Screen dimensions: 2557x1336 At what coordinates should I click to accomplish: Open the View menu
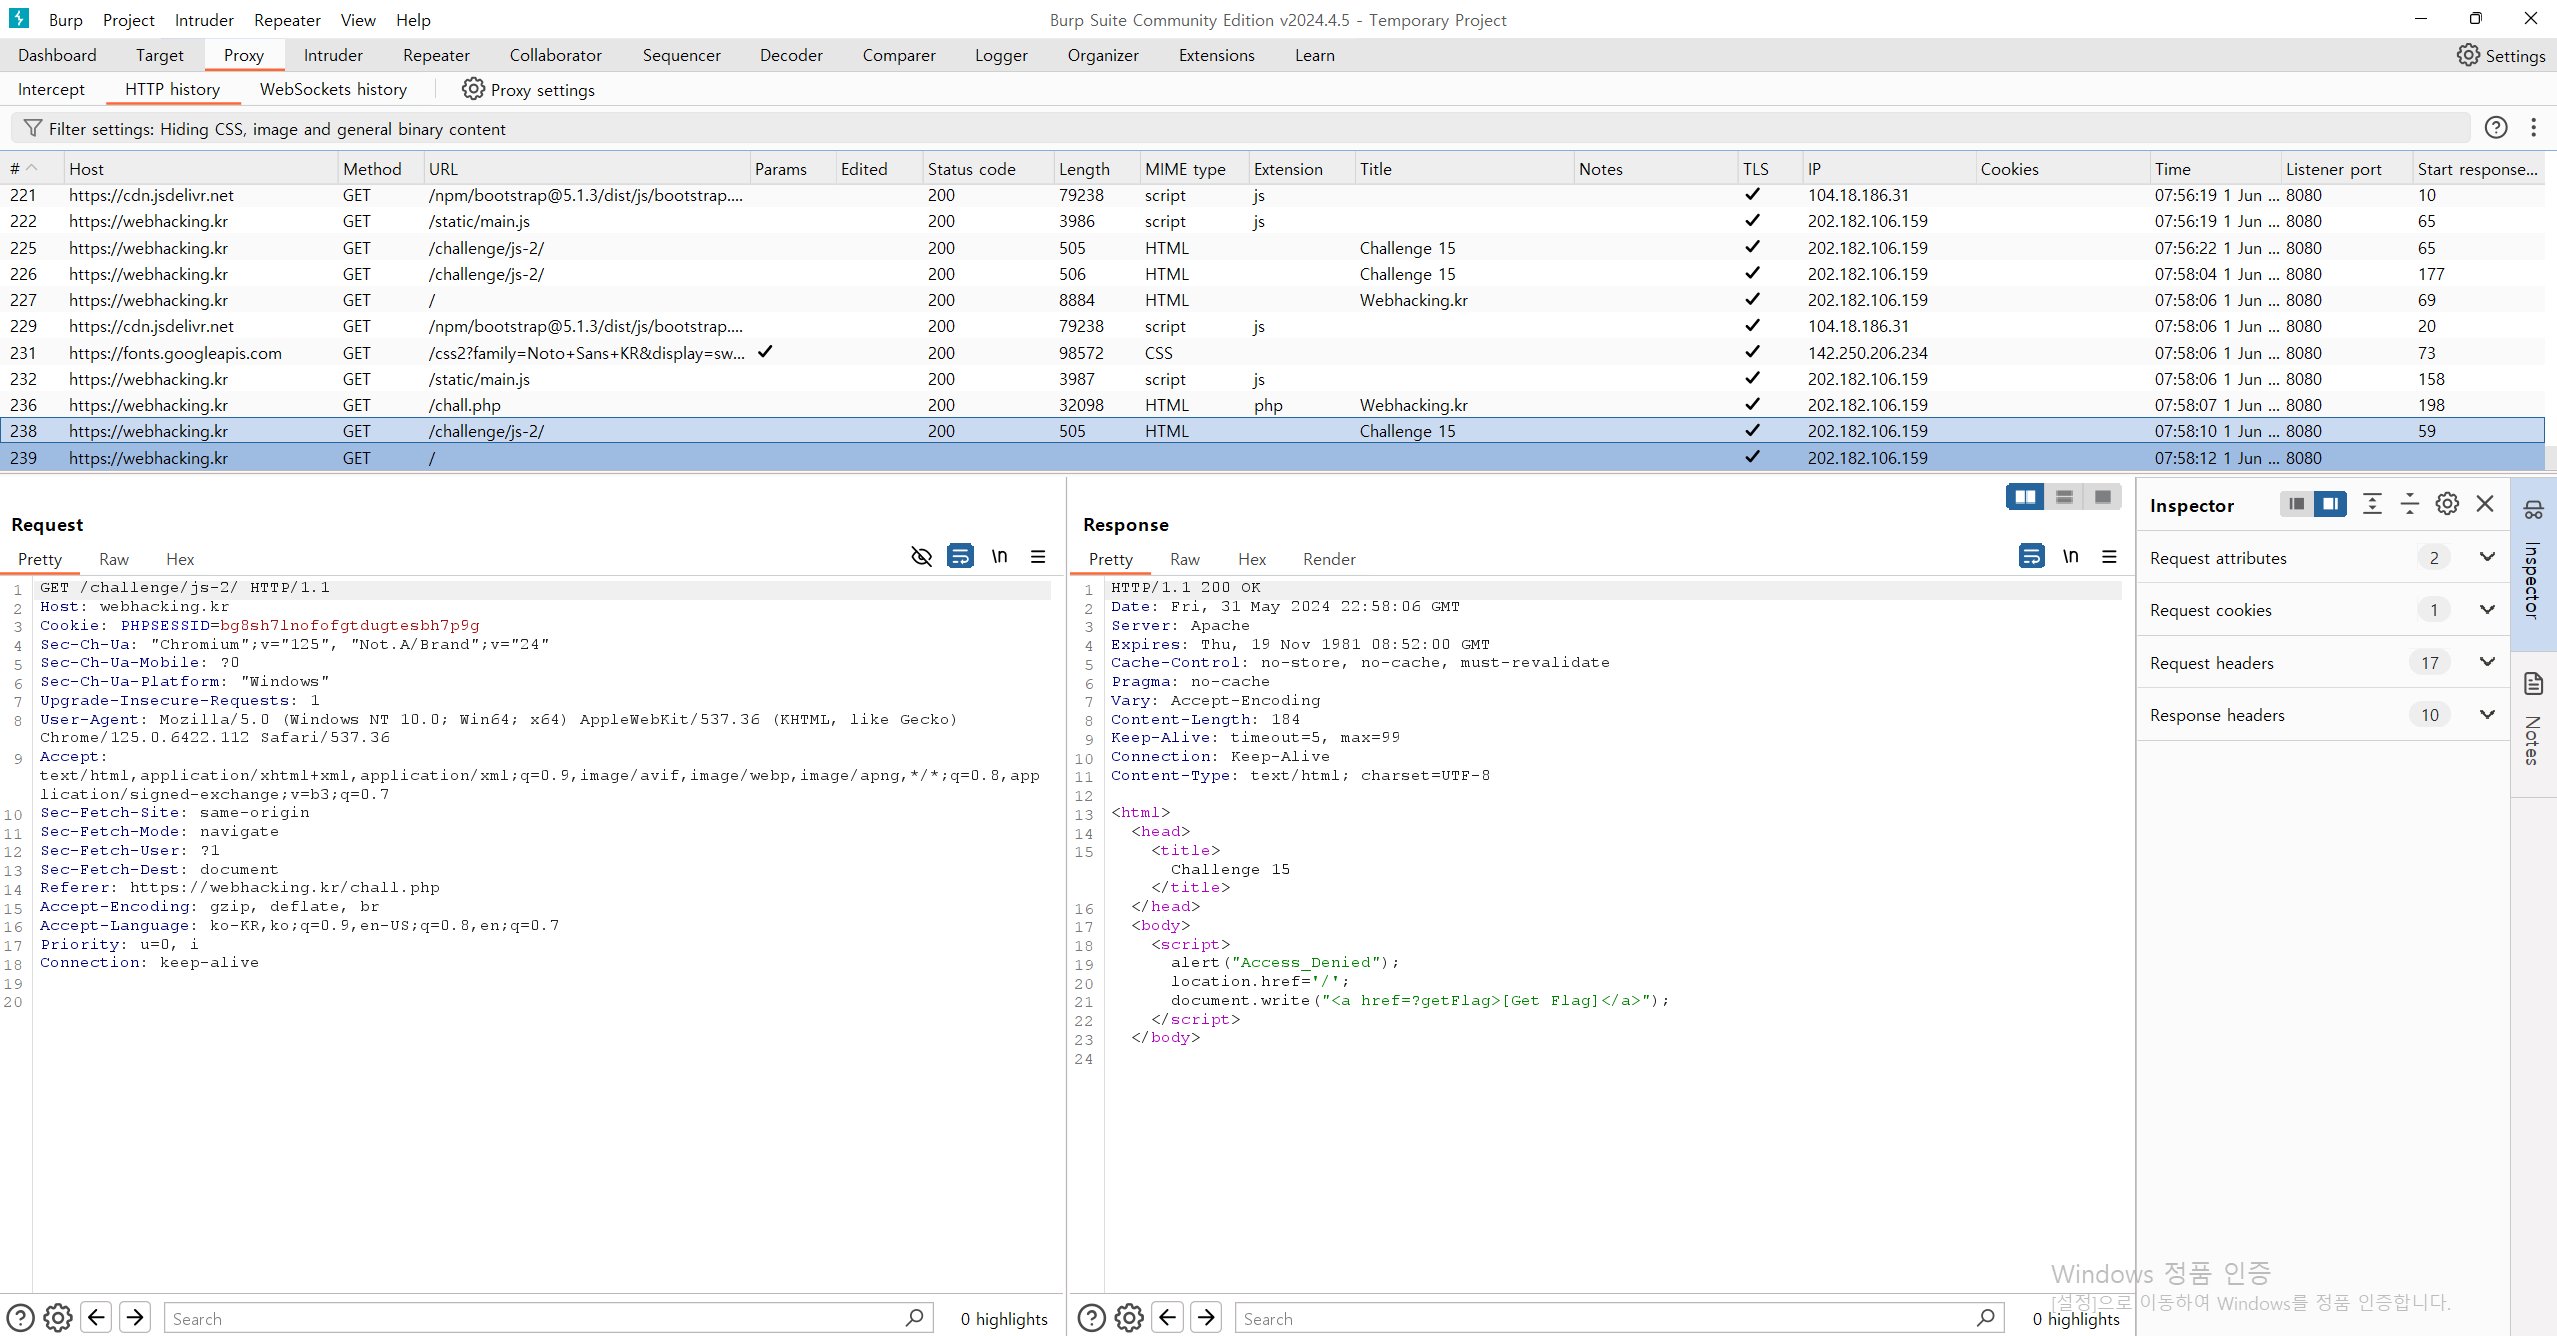358,20
